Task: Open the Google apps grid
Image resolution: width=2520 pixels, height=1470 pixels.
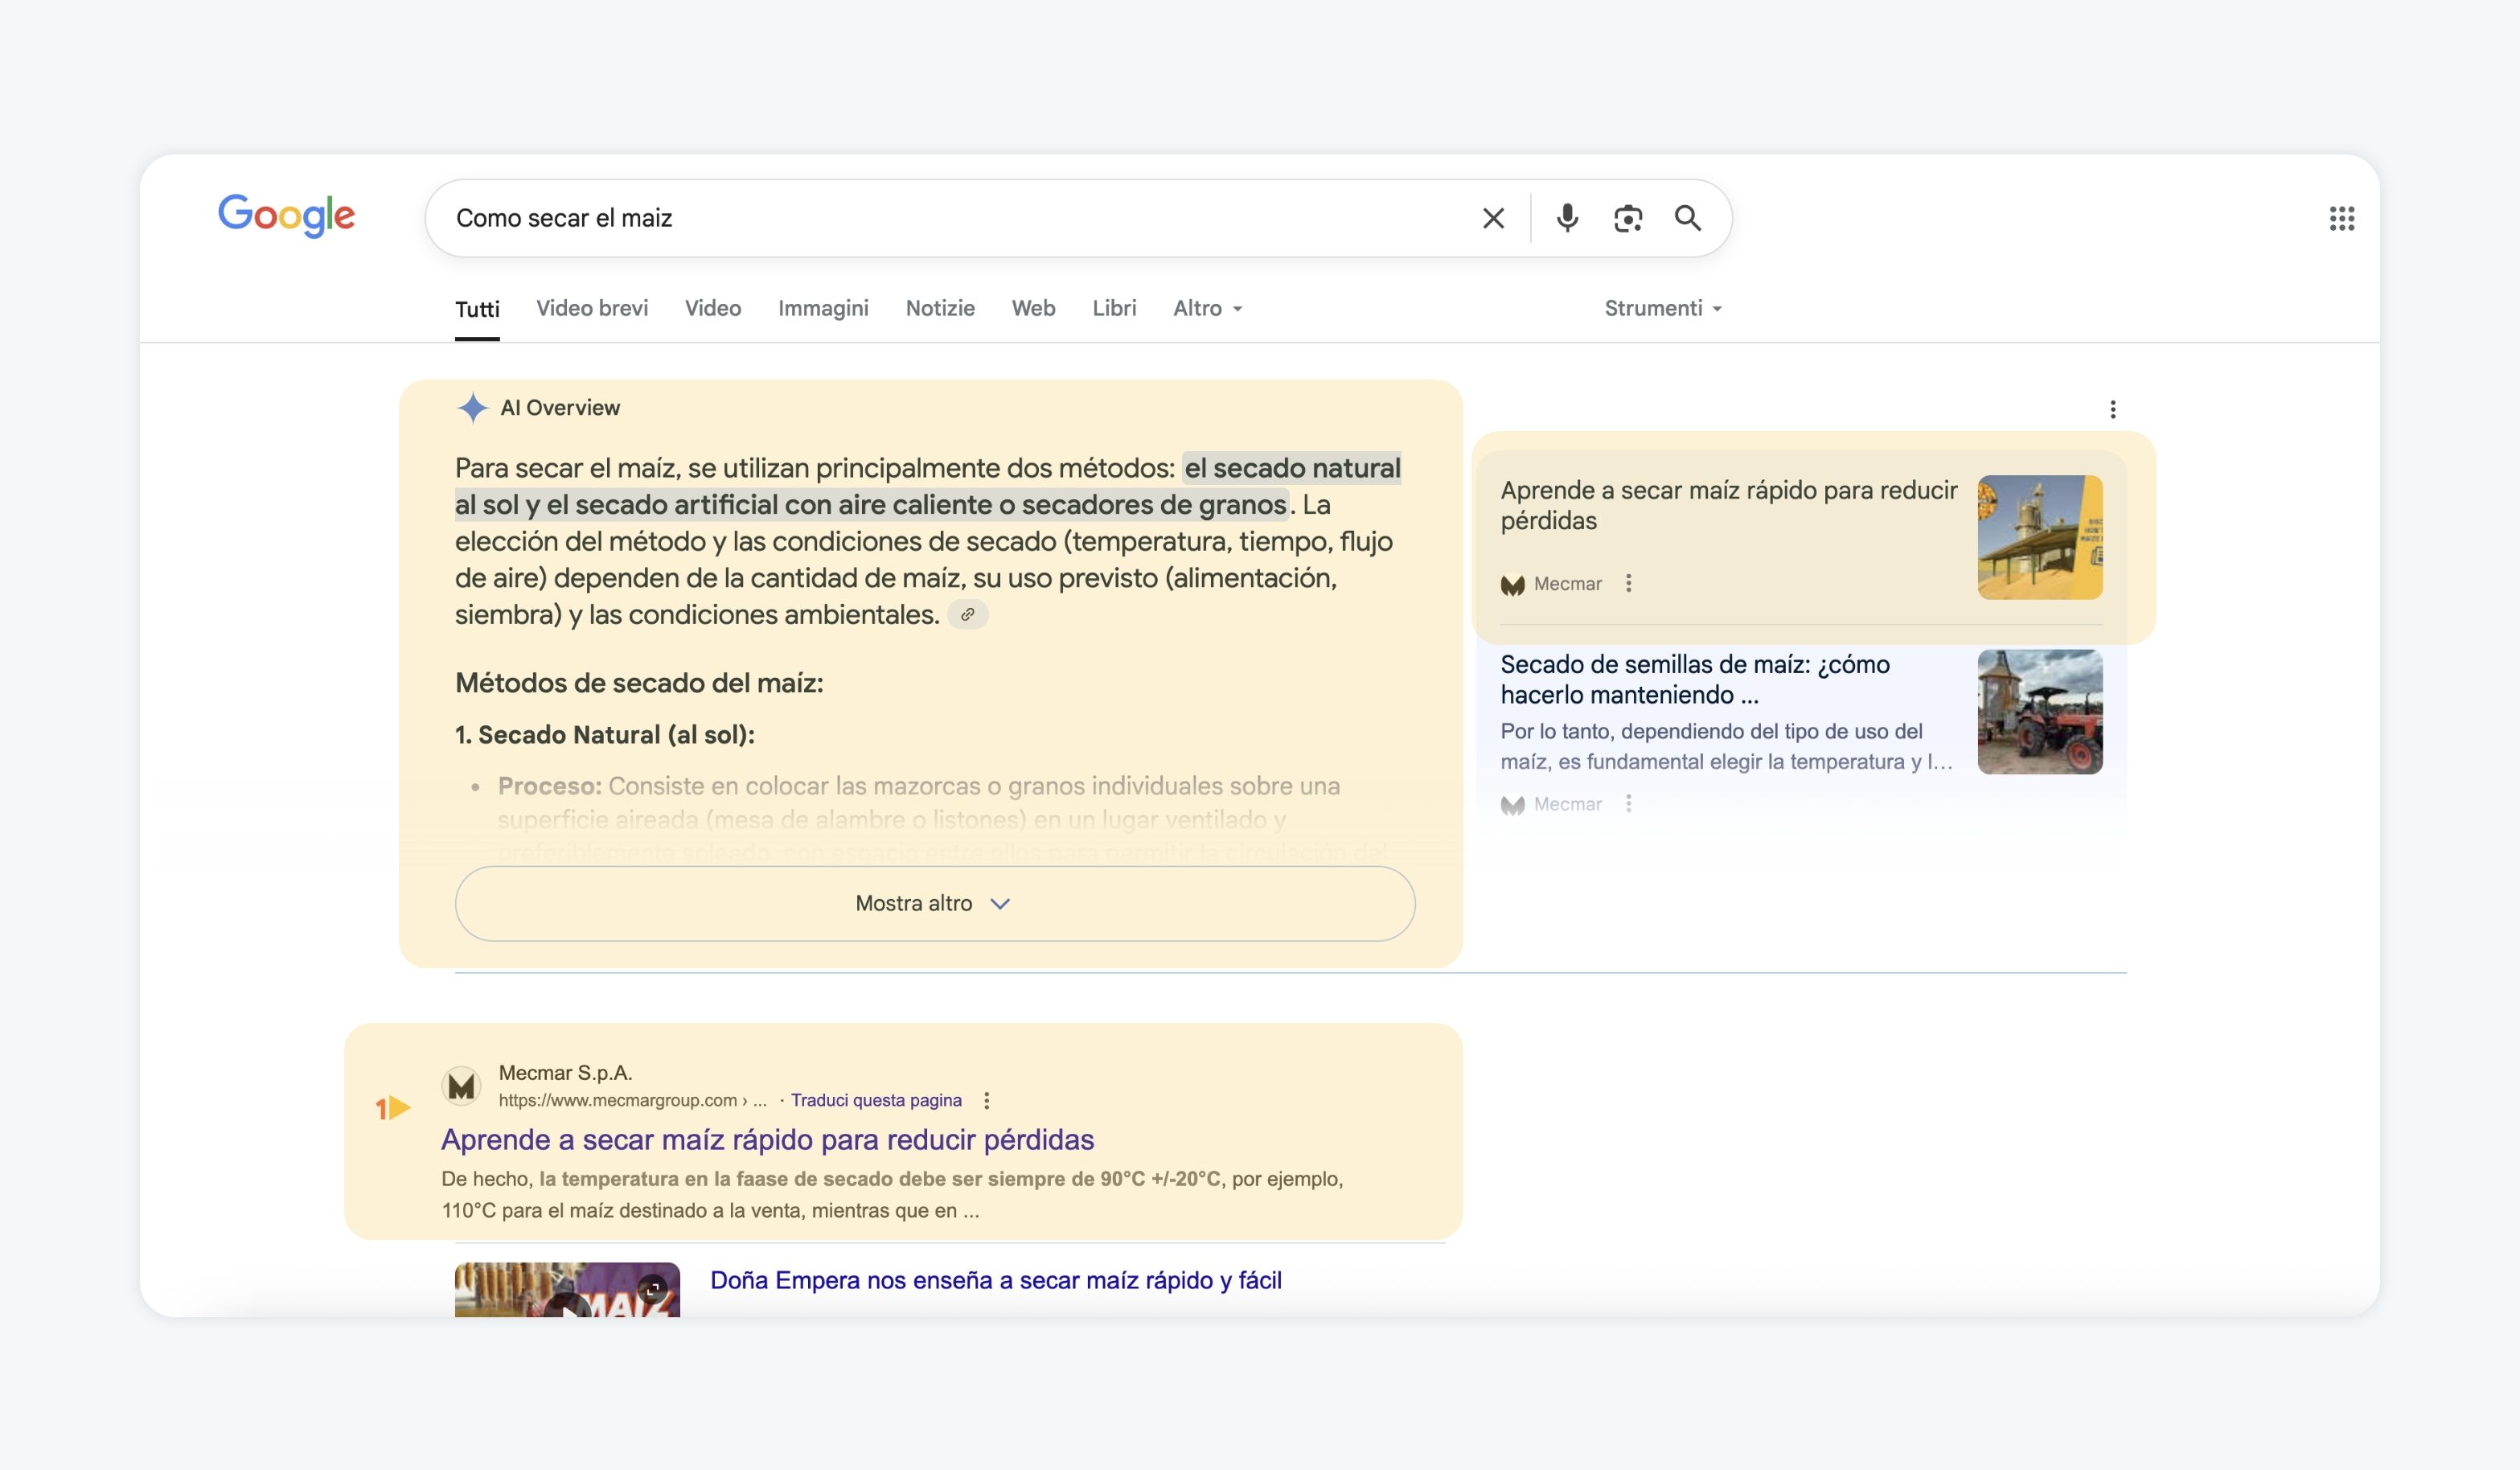Action: coord(2341,218)
